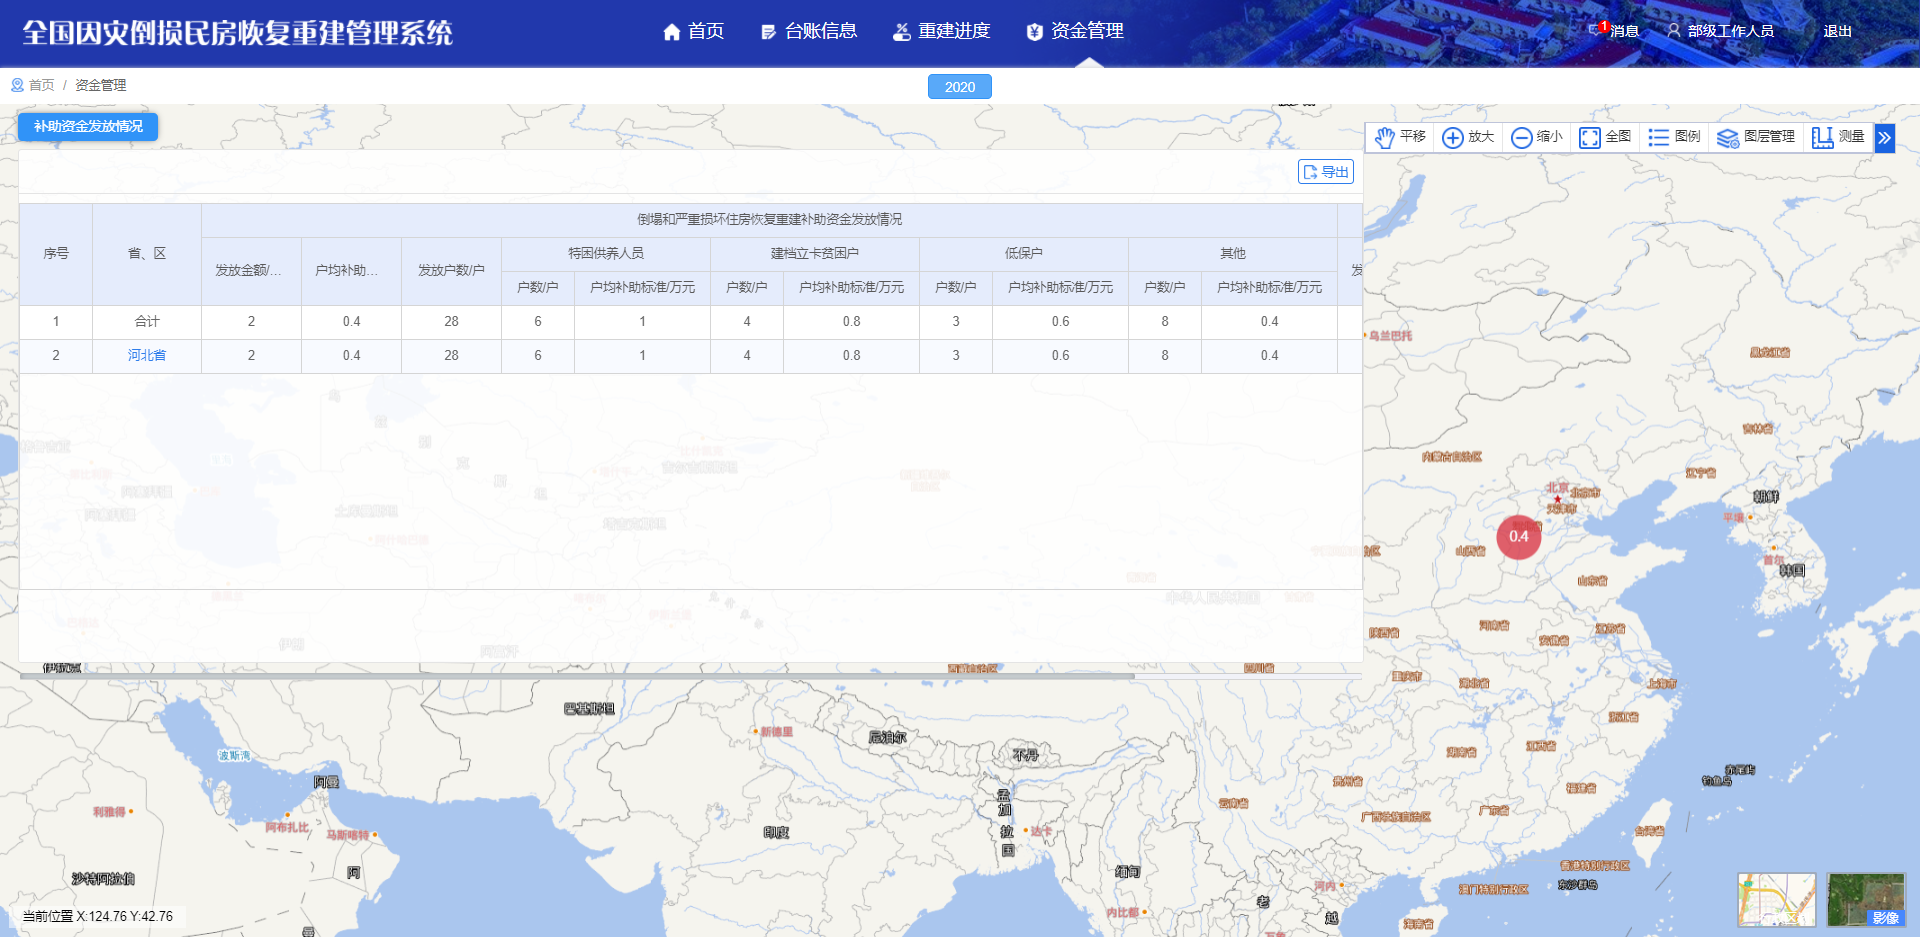The height and width of the screenshot is (937, 1920).
Task: Select the 平移 pan tool on the map
Action: click(x=1399, y=137)
